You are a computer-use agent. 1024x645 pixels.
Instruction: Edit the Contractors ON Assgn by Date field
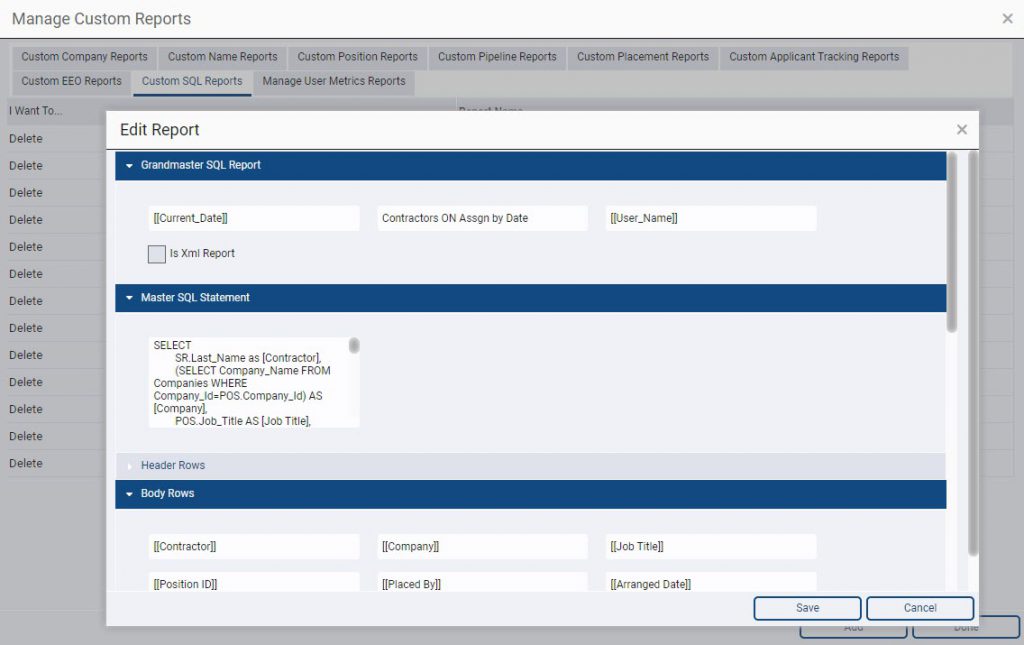pos(483,218)
